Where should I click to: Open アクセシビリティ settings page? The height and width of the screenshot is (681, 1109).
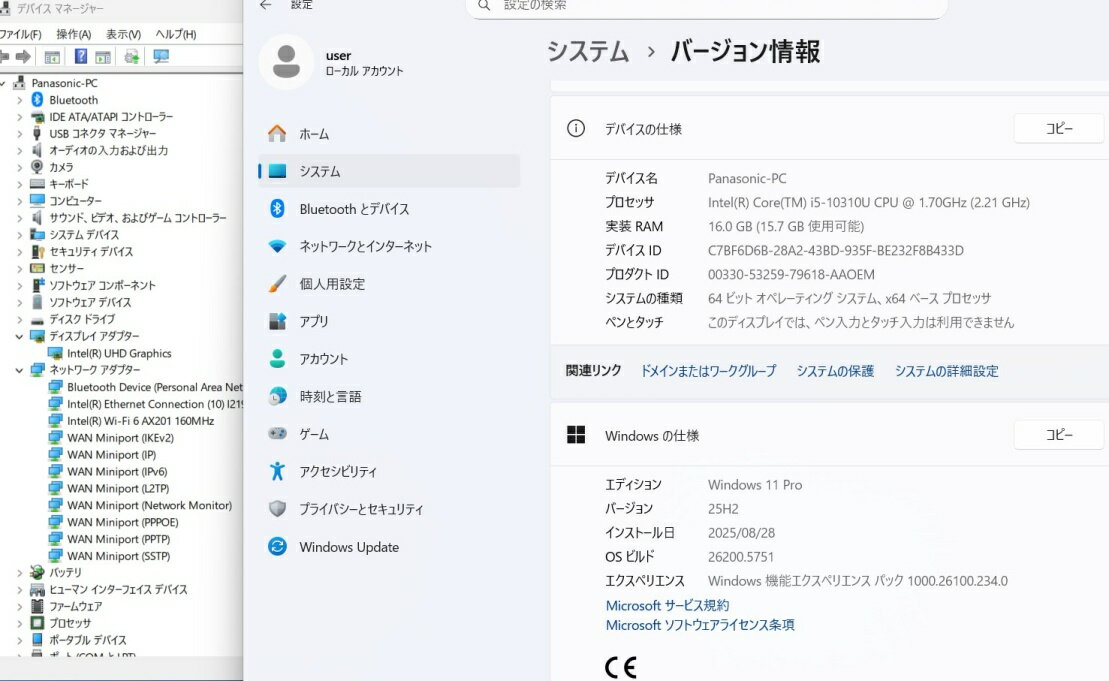coord(338,472)
